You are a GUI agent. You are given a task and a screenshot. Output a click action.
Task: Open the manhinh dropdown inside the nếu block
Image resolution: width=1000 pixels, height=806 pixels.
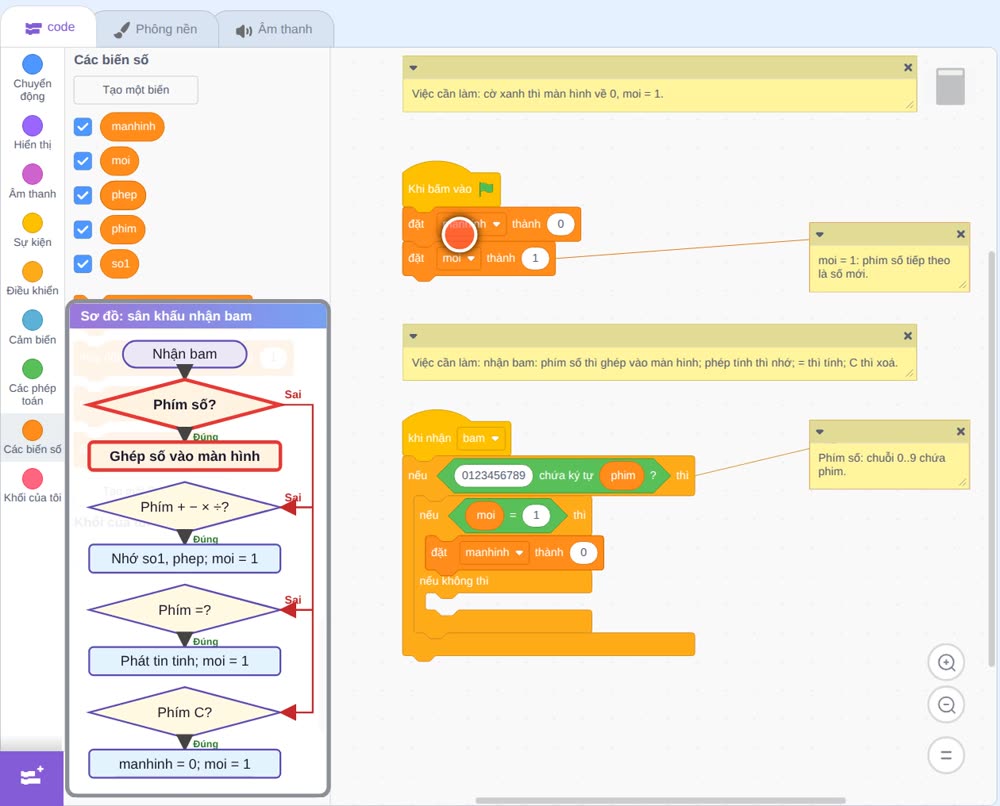(494, 552)
